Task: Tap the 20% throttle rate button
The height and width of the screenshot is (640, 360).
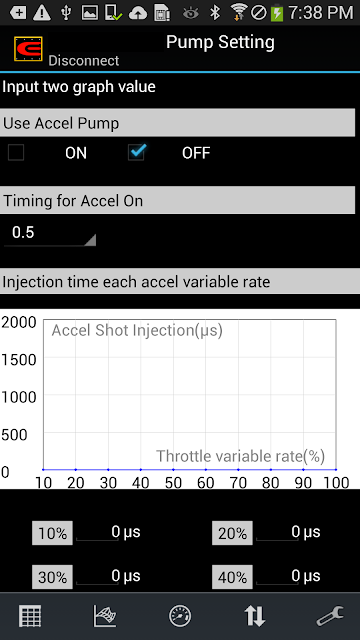Action: 232,533
